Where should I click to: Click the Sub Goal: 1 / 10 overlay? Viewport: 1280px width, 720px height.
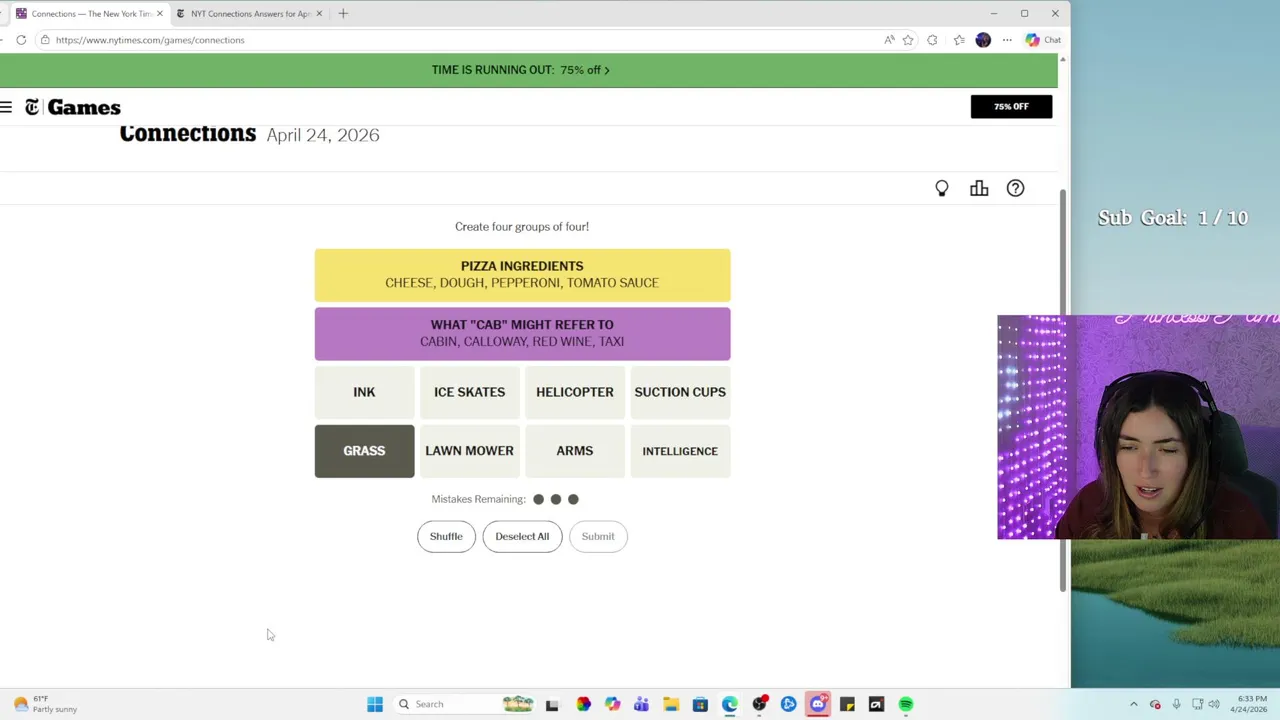pyautogui.click(x=1173, y=218)
